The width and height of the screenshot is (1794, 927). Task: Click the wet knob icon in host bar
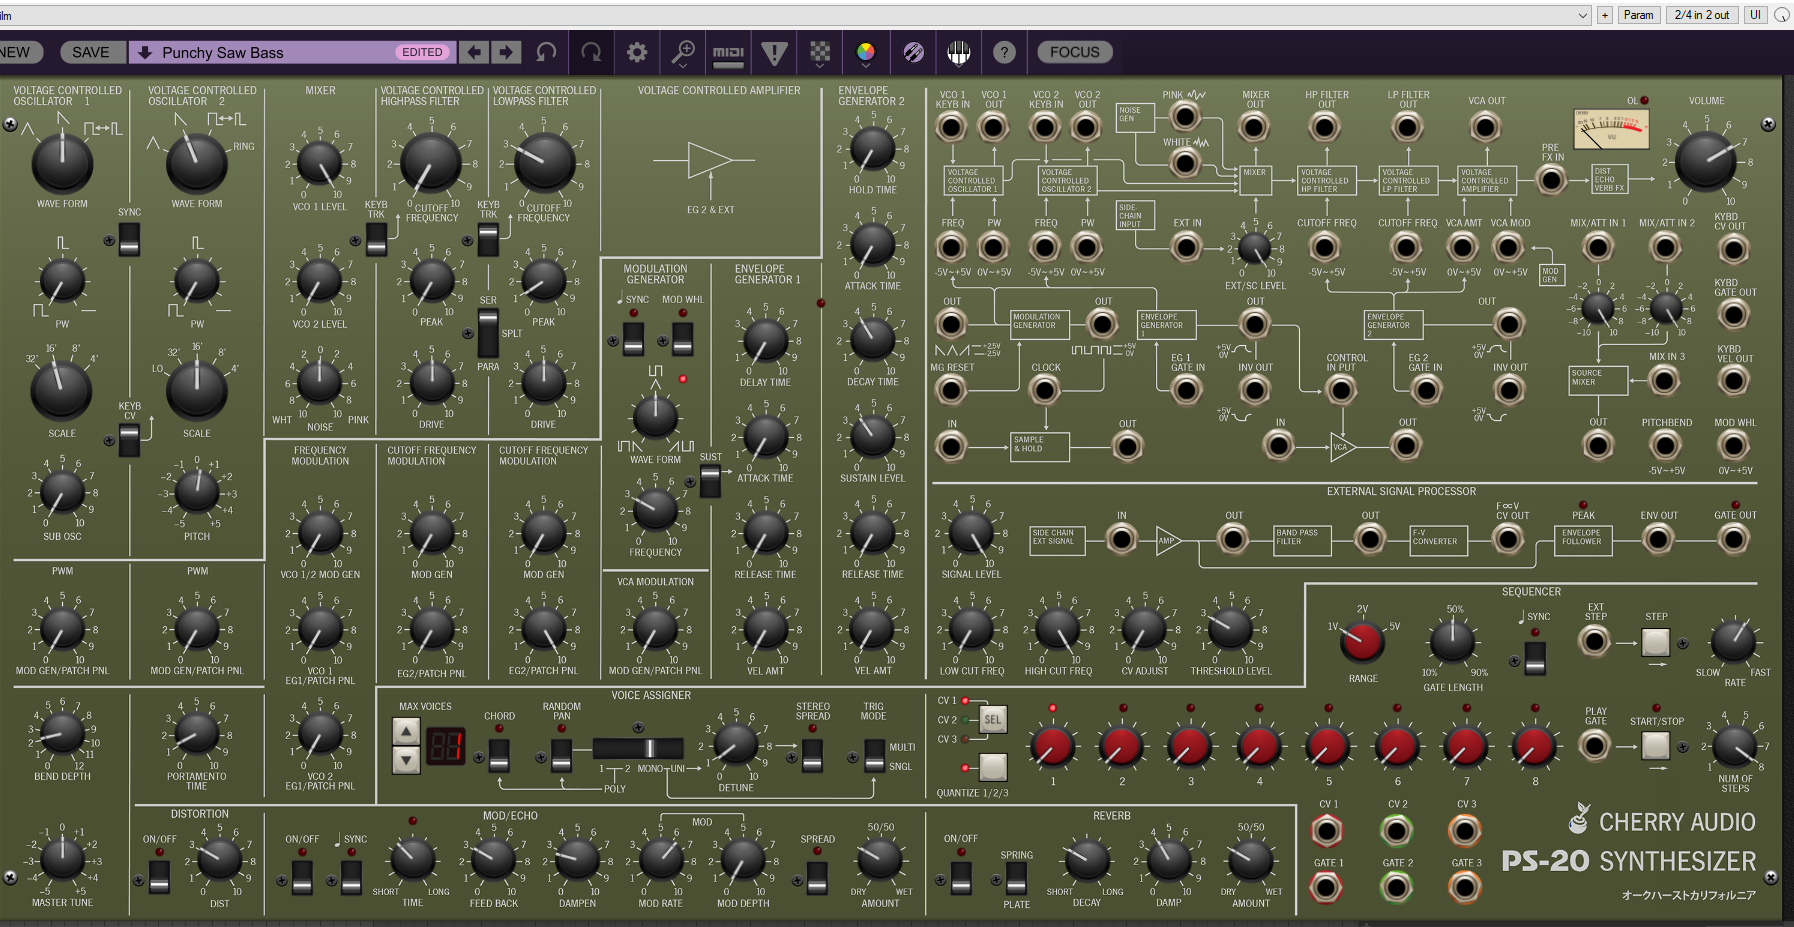1782,15
